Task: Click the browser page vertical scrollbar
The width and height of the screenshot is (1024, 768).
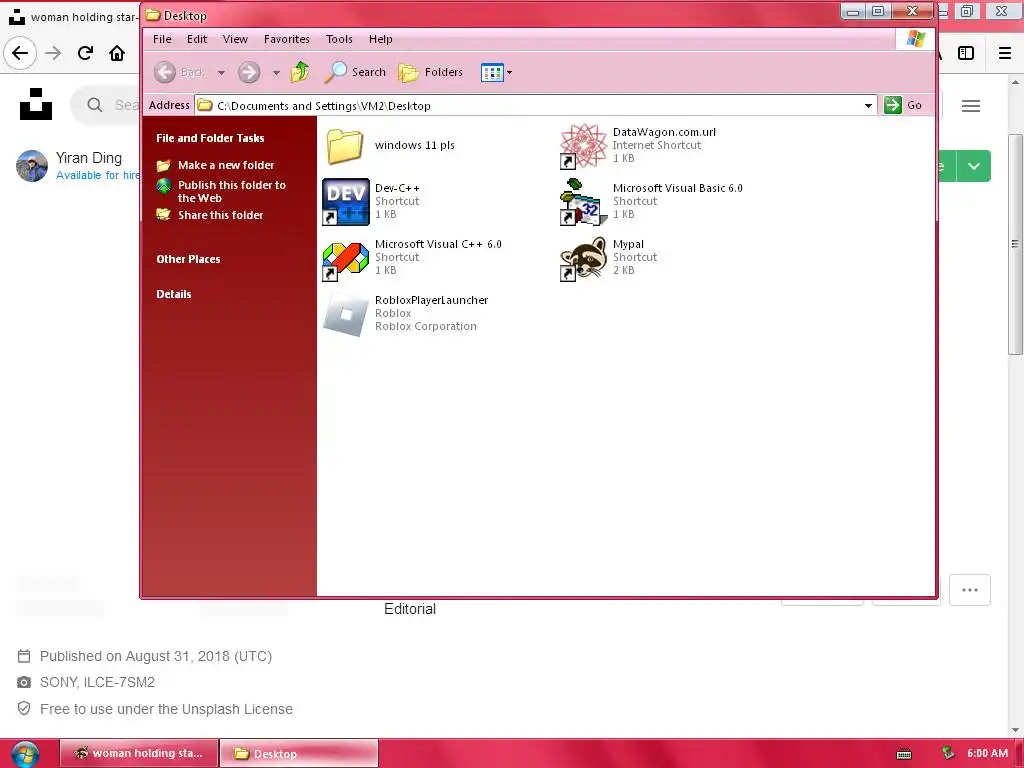Action: (1015, 244)
